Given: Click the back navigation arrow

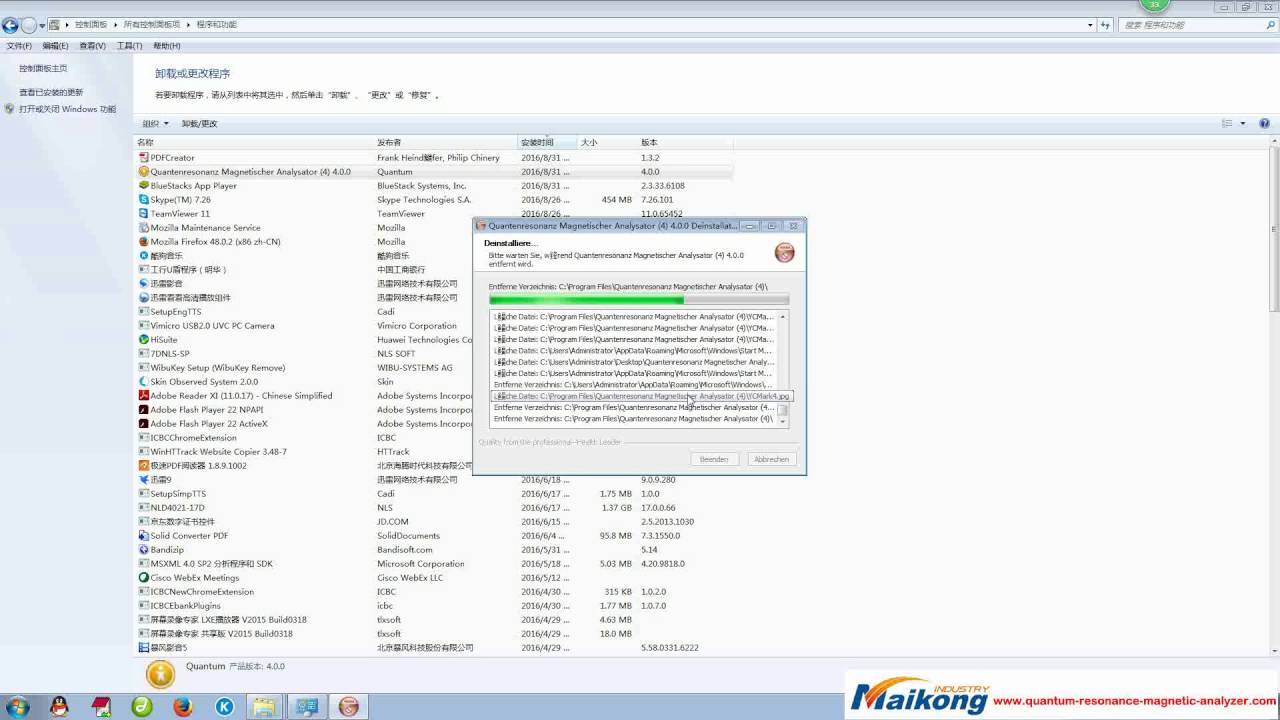Looking at the screenshot, I should [11, 25].
